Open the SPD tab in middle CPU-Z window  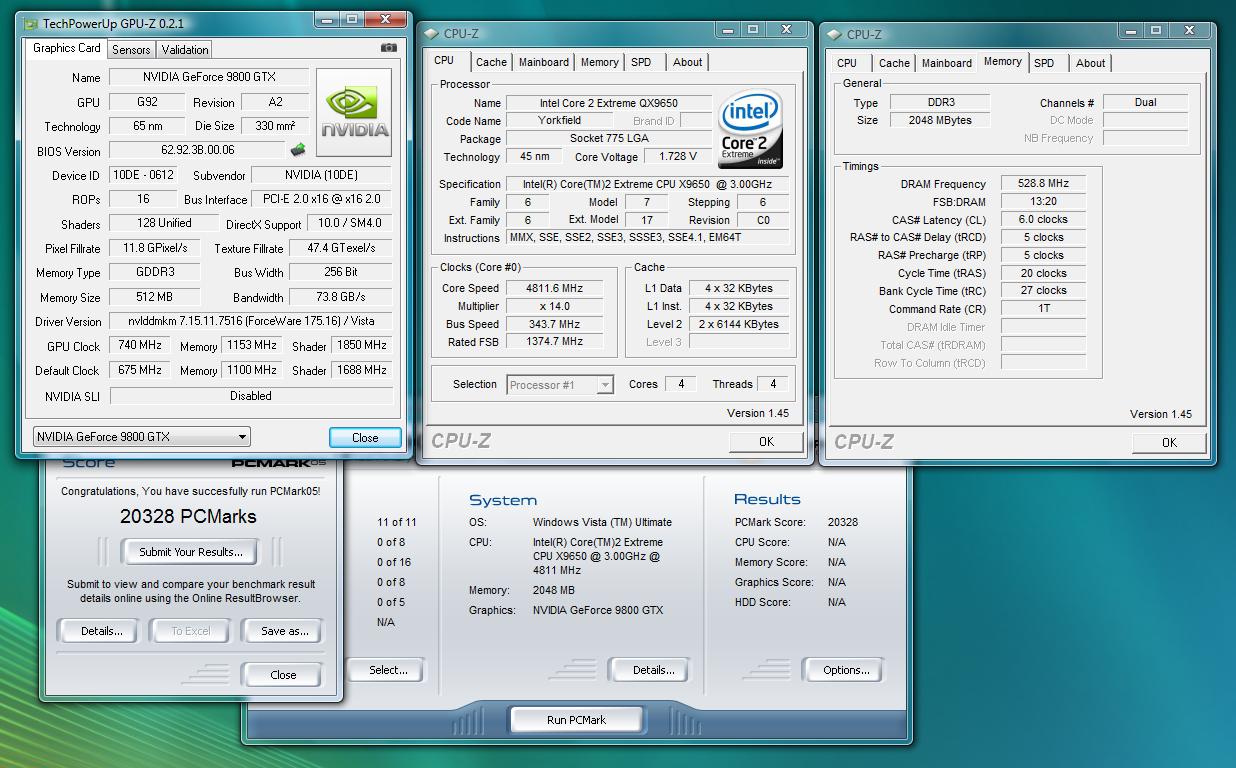pyautogui.click(x=641, y=62)
